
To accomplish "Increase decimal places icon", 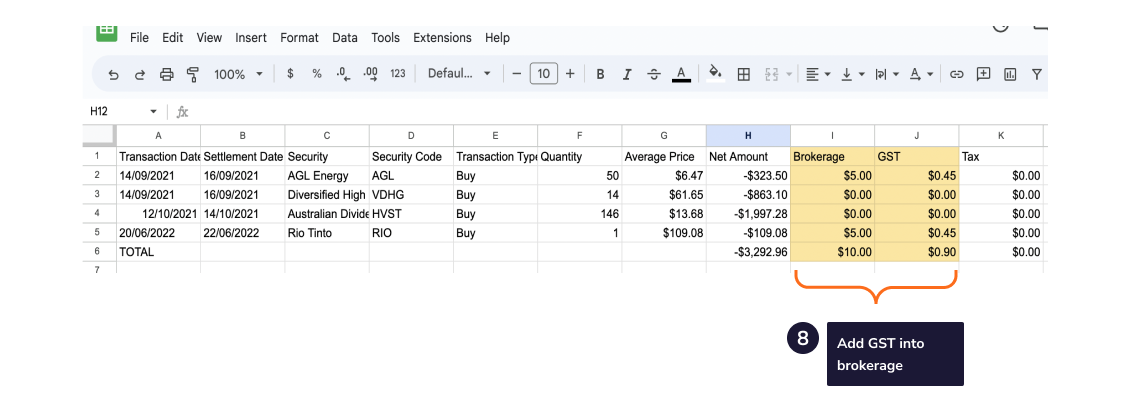I will click(x=370, y=74).
